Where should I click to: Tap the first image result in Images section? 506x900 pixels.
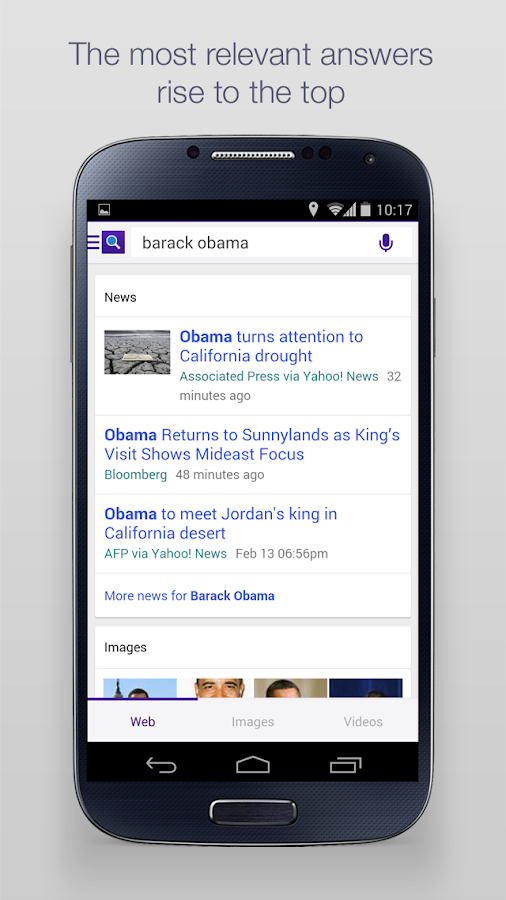point(140,688)
